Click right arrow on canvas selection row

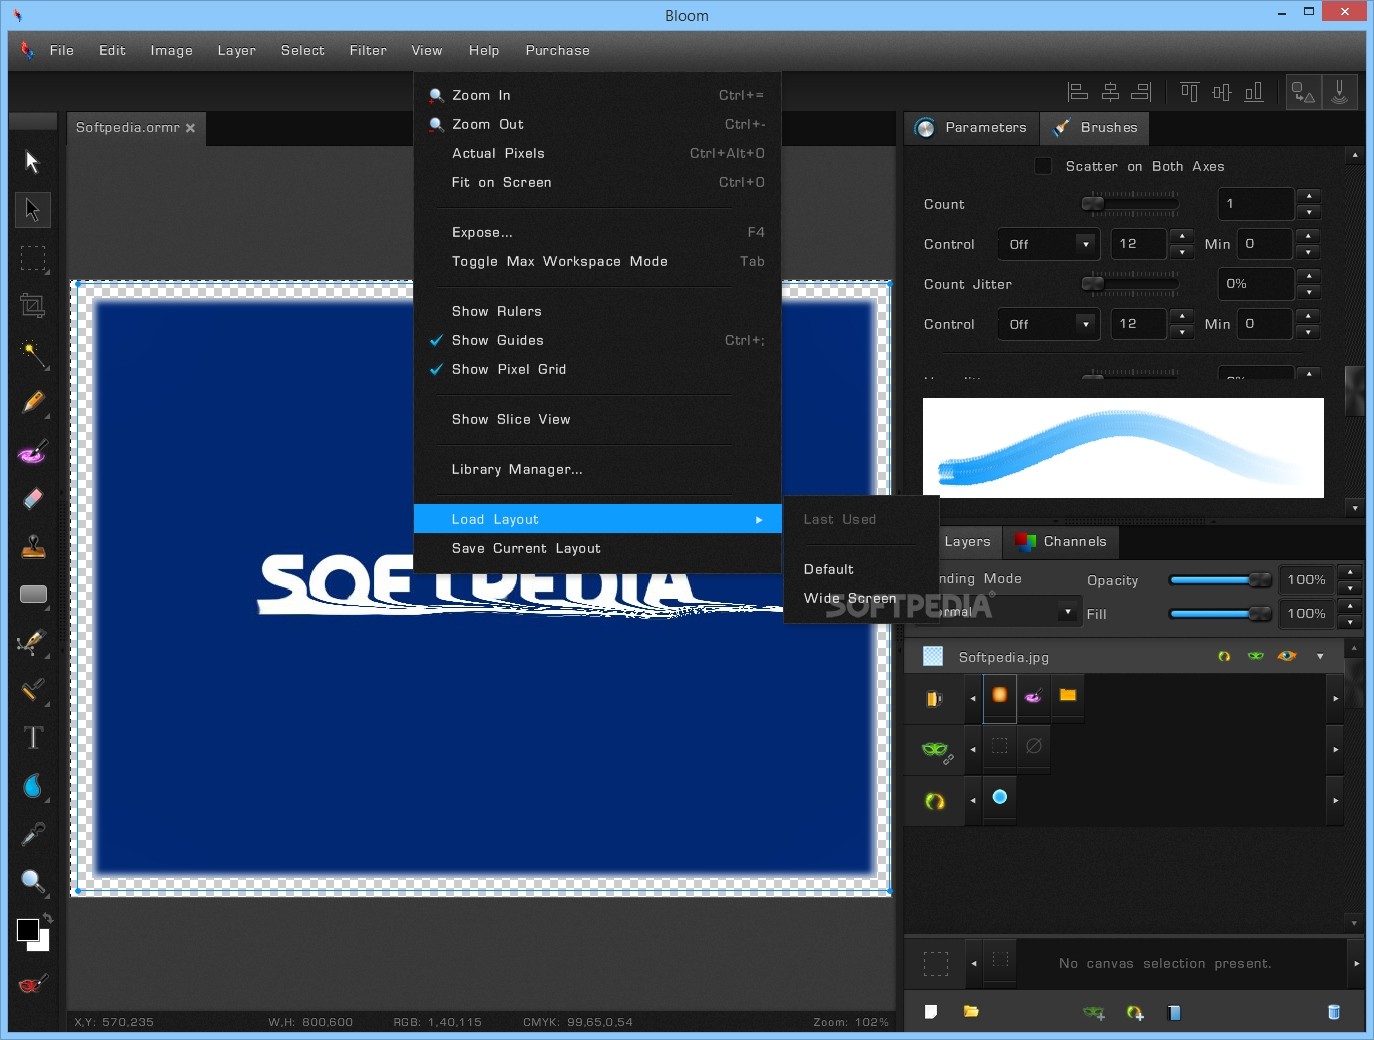coord(1356,963)
